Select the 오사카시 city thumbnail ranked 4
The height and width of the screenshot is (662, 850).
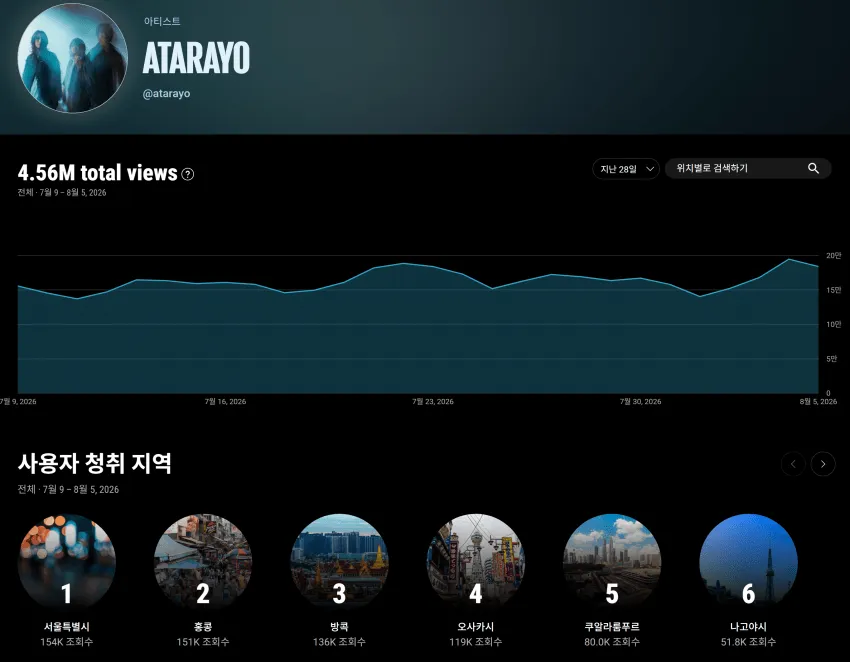tap(475, 562)
